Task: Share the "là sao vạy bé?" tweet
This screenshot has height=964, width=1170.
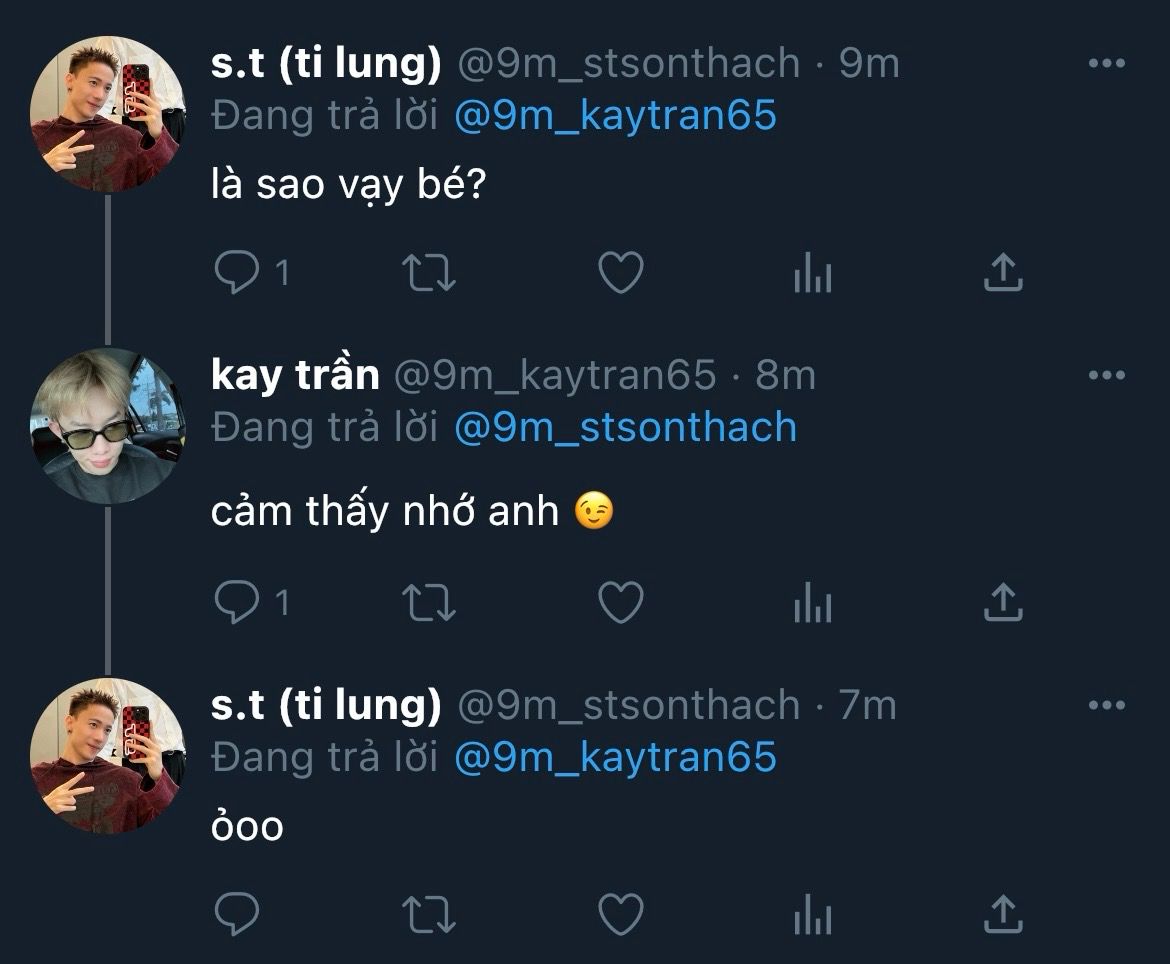Action: [1003, 272]
